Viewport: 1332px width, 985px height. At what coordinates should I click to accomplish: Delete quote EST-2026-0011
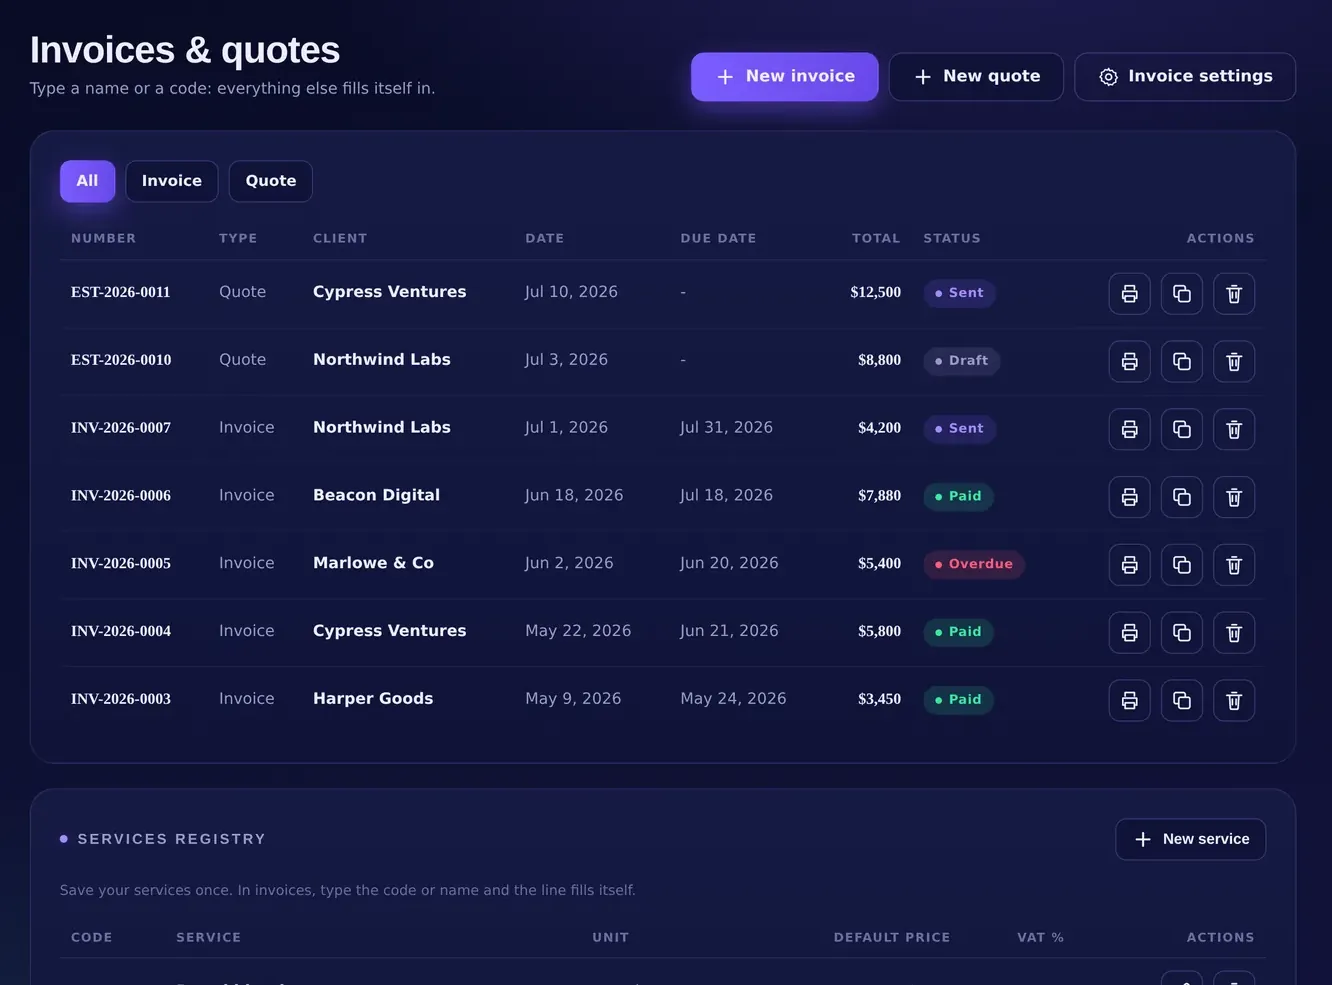click(x=1233, y=294)
